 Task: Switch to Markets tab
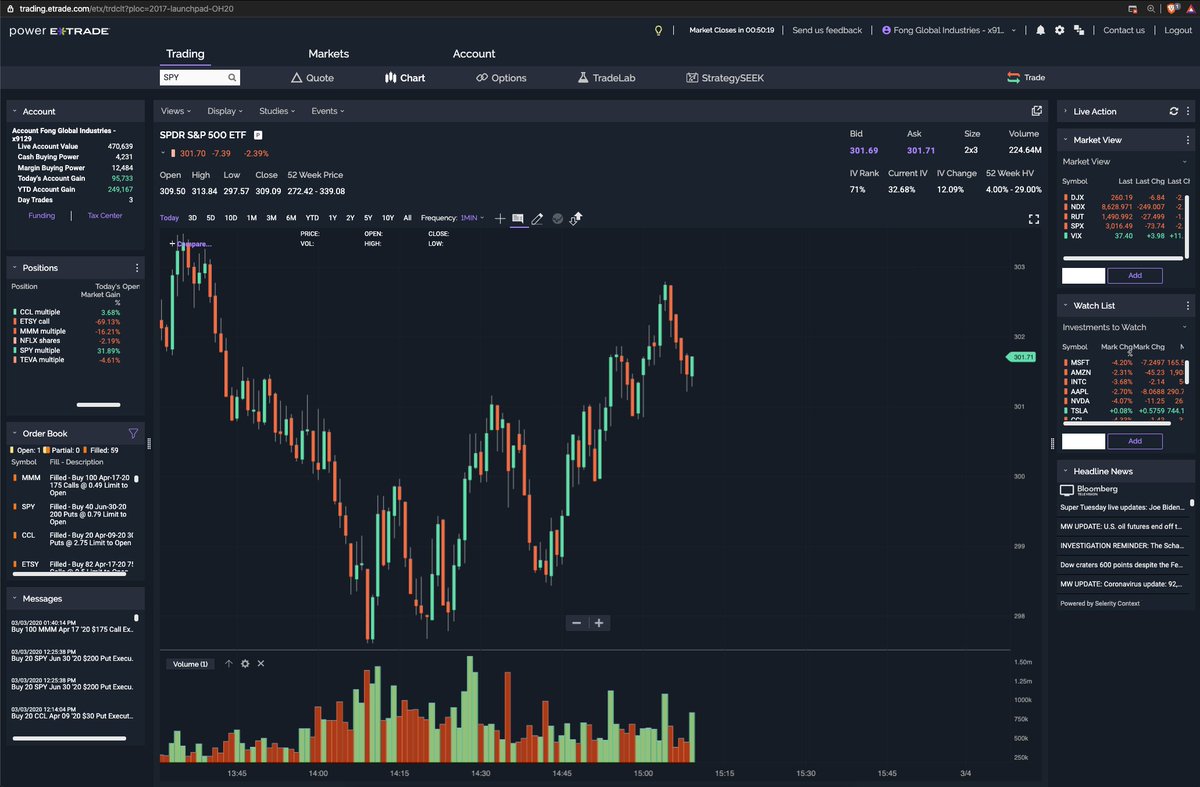coord(328,54)
